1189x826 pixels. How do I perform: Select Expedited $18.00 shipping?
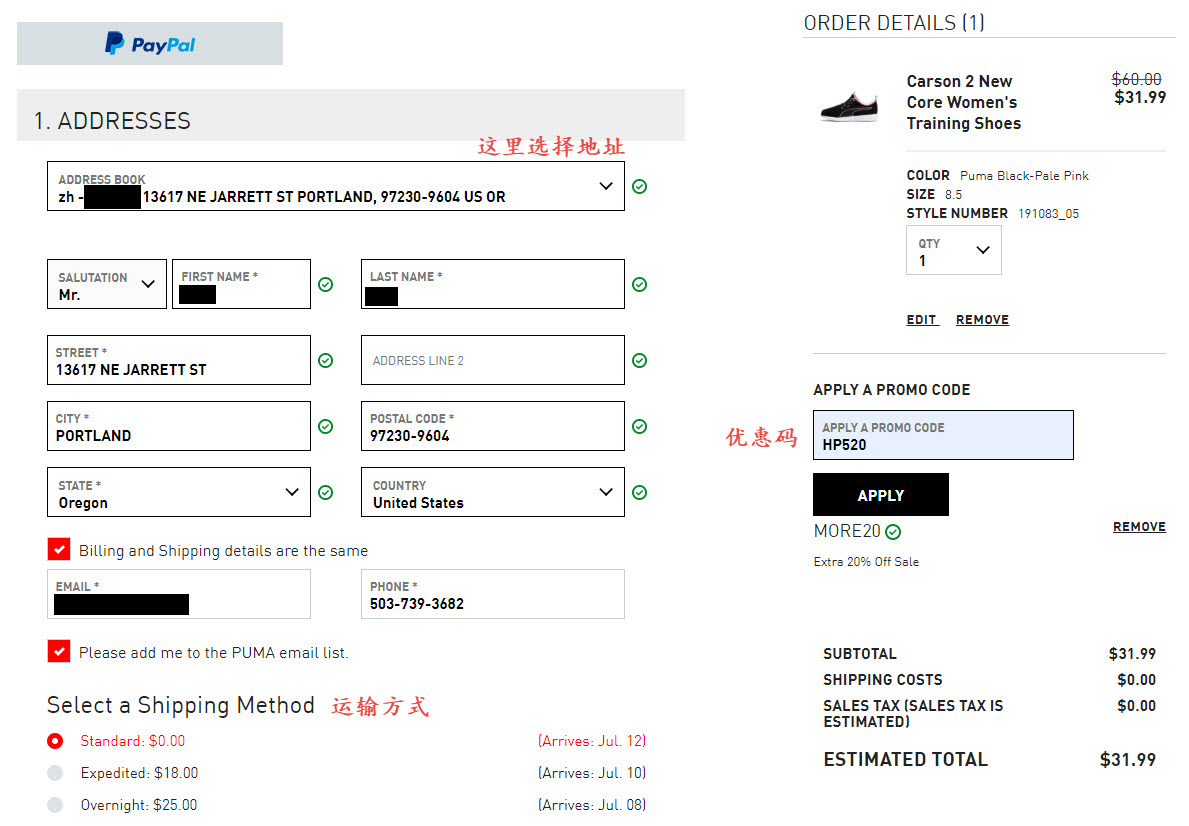tap(55, 773)
